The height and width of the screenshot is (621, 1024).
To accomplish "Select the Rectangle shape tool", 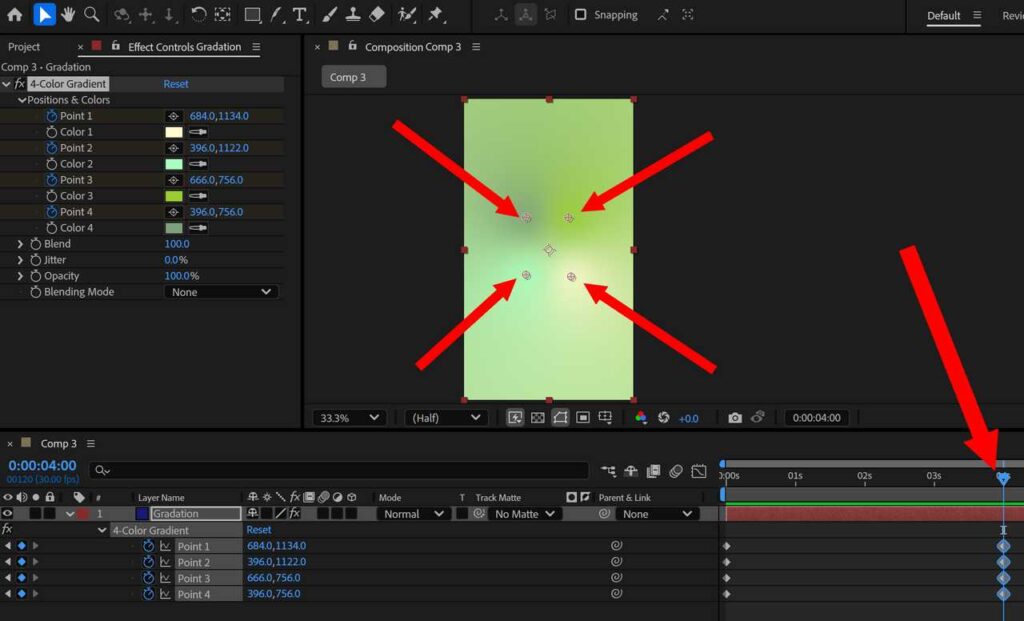I will pyautogui.click(x=252, y=14).
